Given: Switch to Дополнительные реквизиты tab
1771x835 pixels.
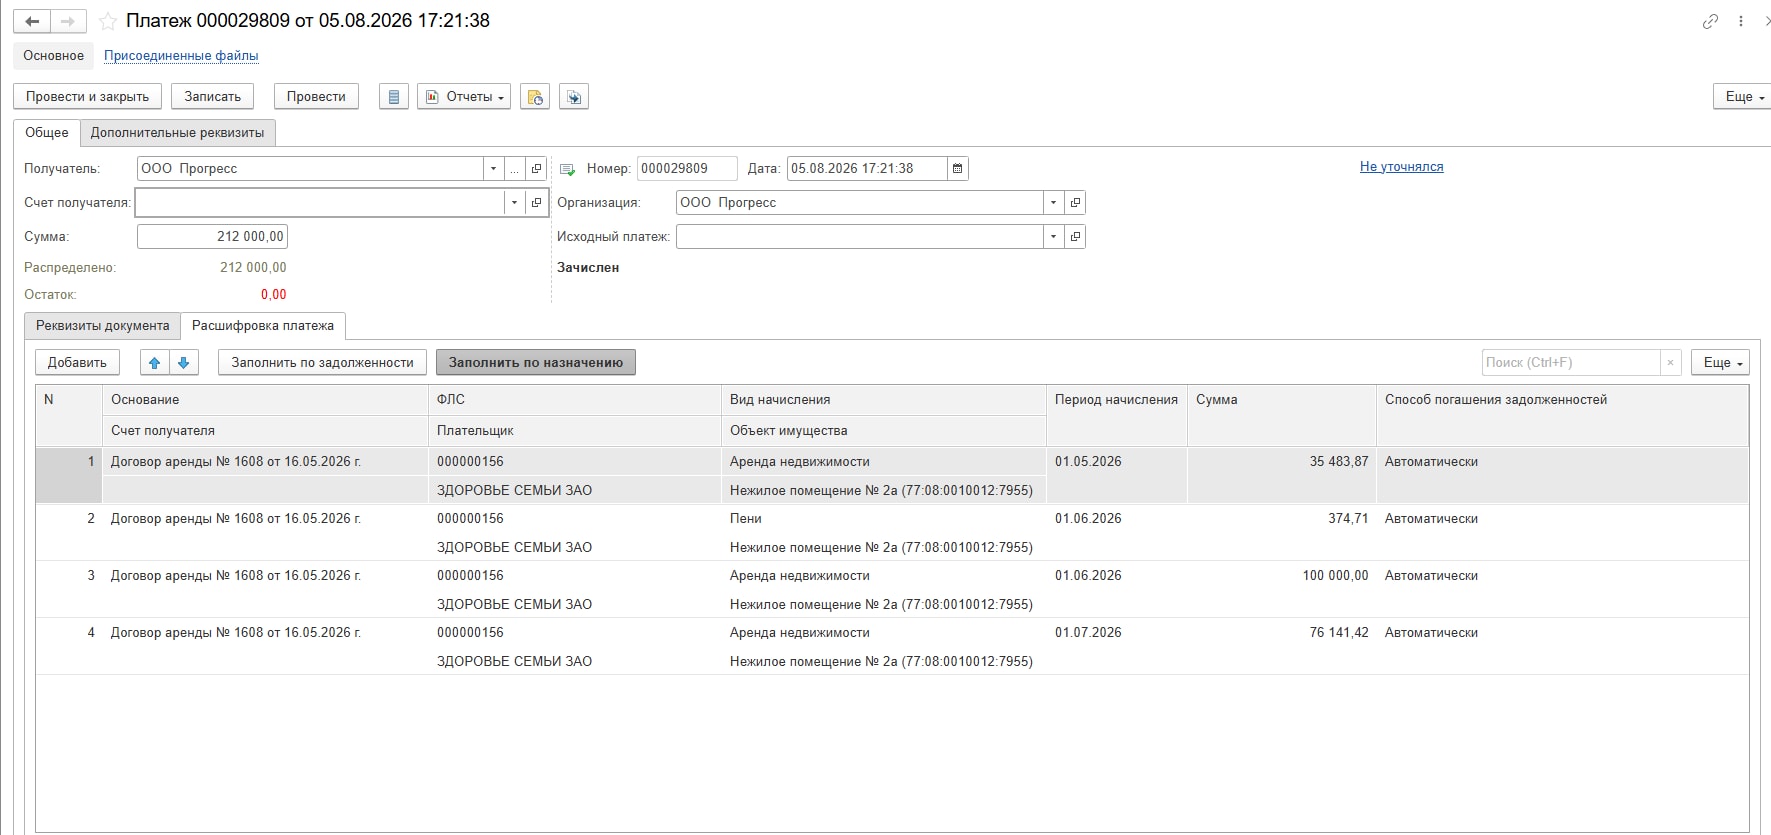Looking at the screenshot, I should 177,133.
